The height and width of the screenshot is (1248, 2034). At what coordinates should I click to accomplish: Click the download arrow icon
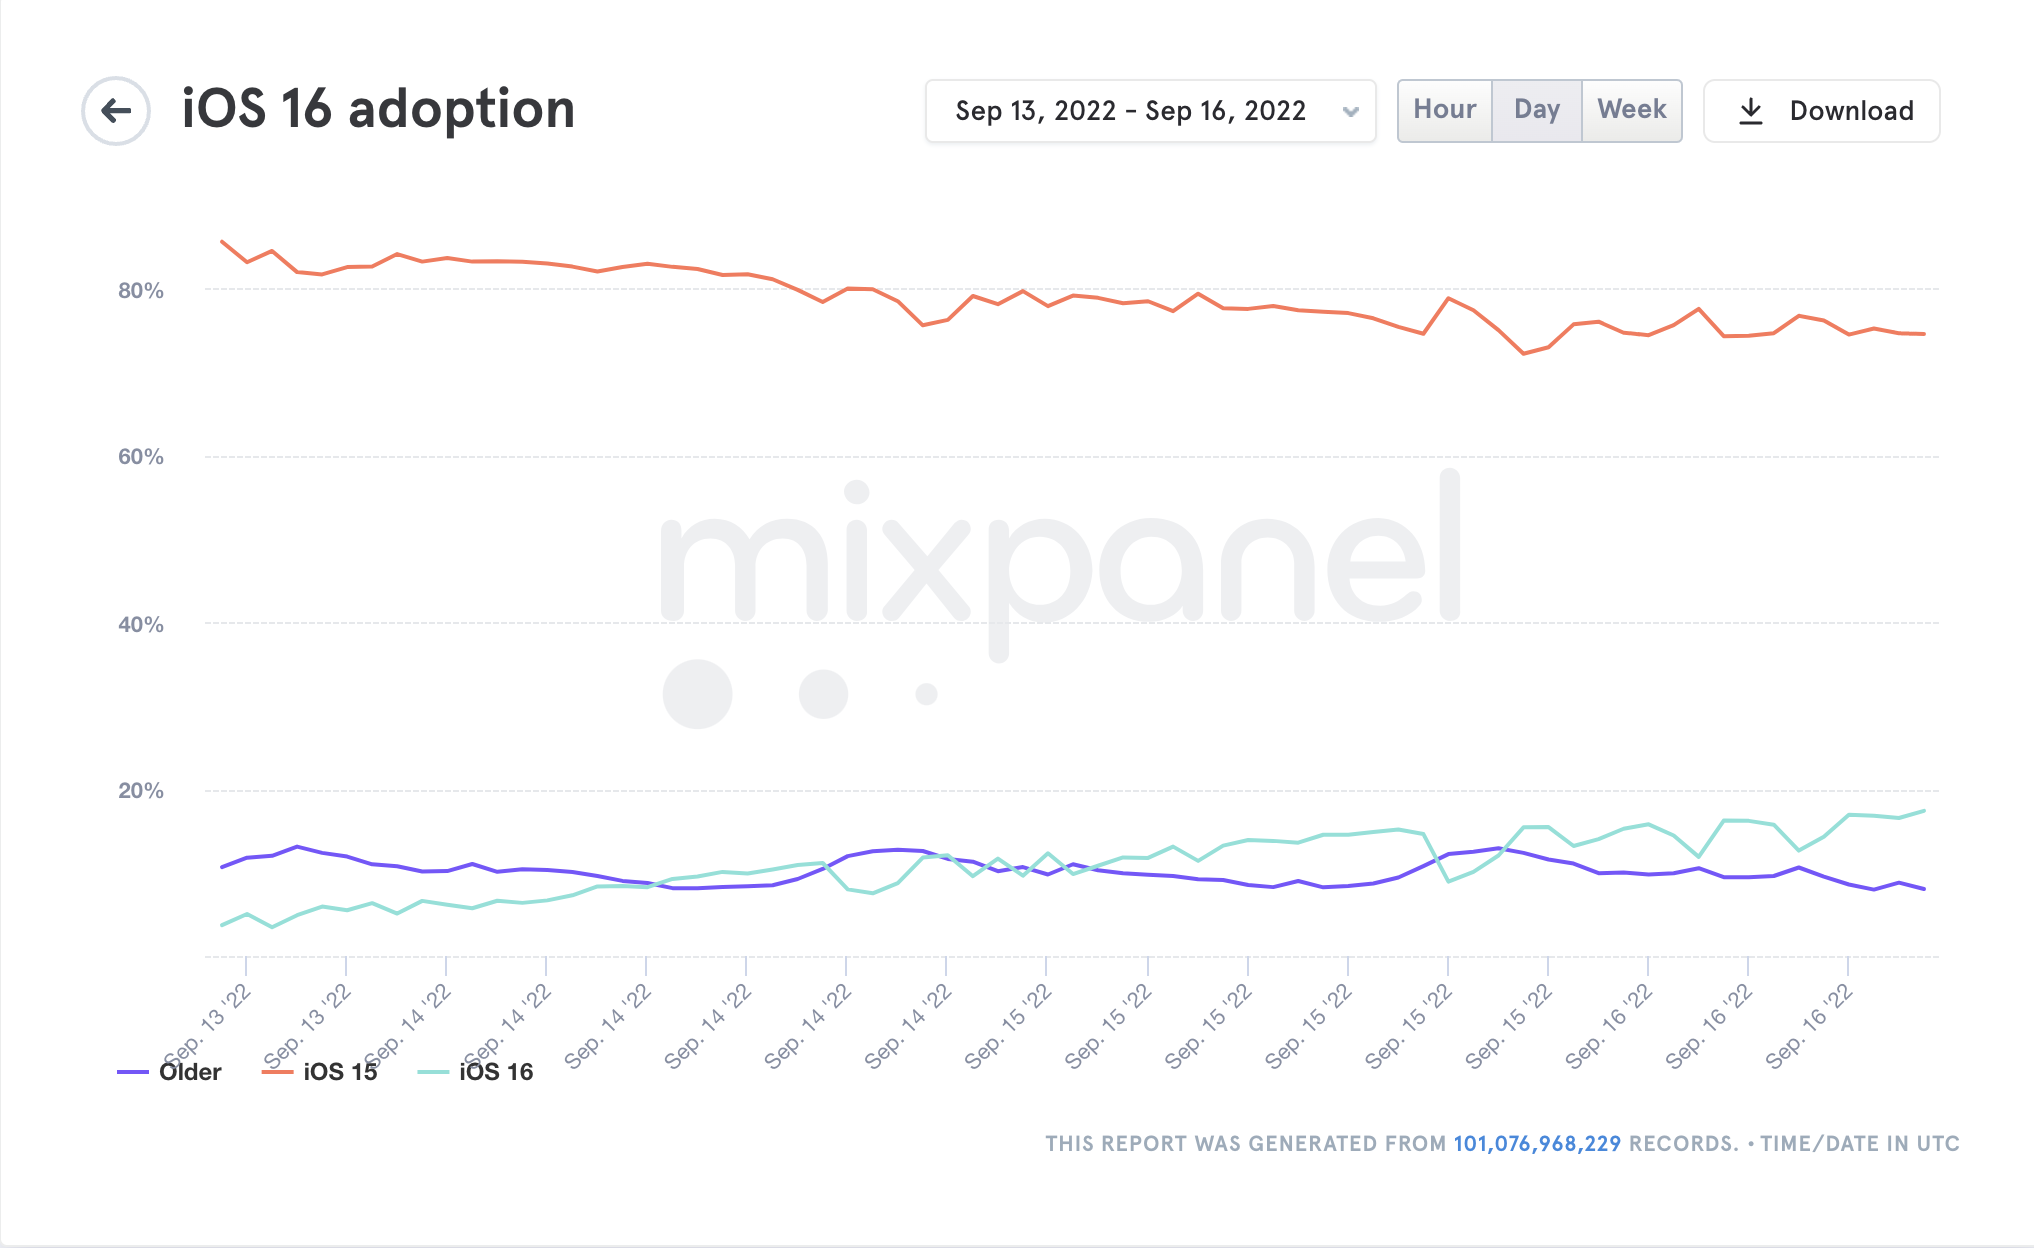[1751, 111]
